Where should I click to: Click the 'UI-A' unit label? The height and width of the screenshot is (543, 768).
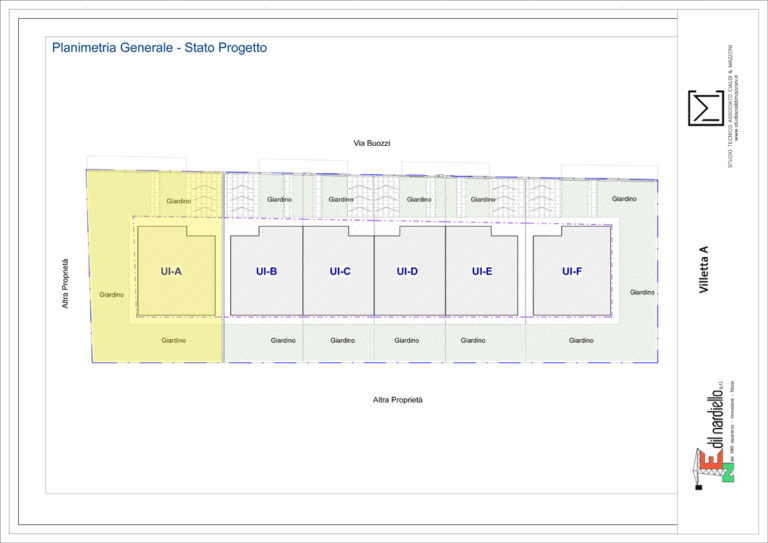point(171,271)
